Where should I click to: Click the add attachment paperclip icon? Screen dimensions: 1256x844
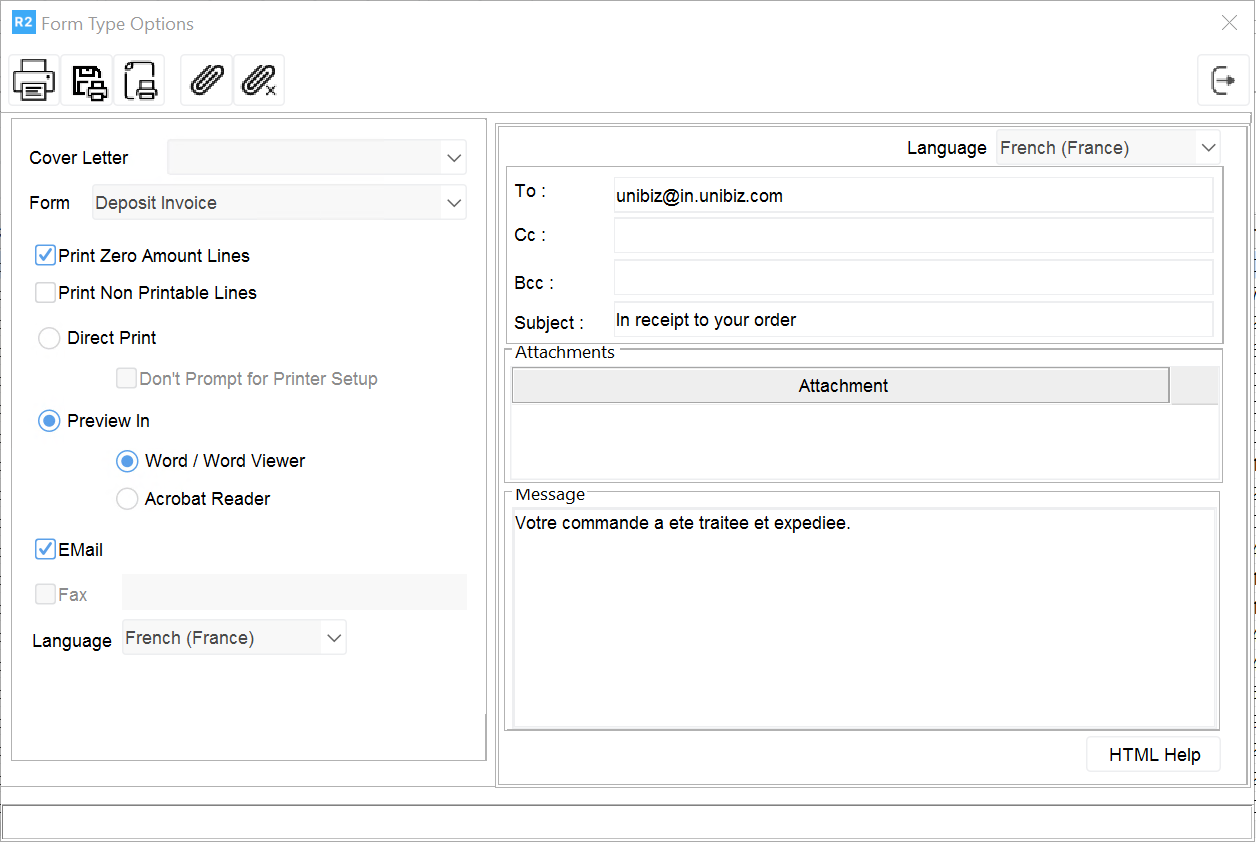pyautogui.click(x=206, y=80)
